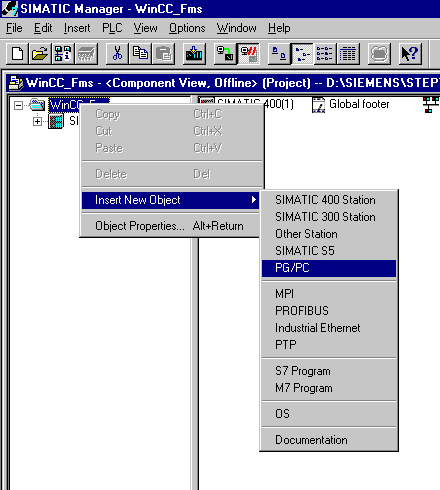Open the File menu

point(14,28)
